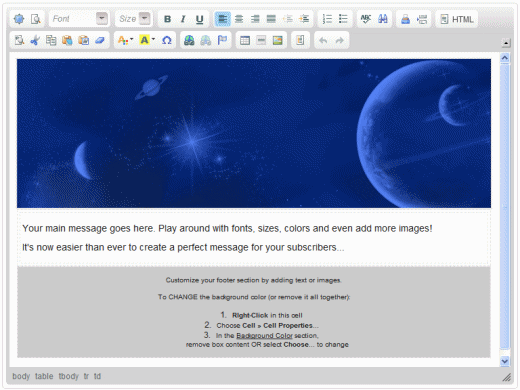Select justify full alignment
This screenshot has height=390, width=520.
[x=271, y=19]
